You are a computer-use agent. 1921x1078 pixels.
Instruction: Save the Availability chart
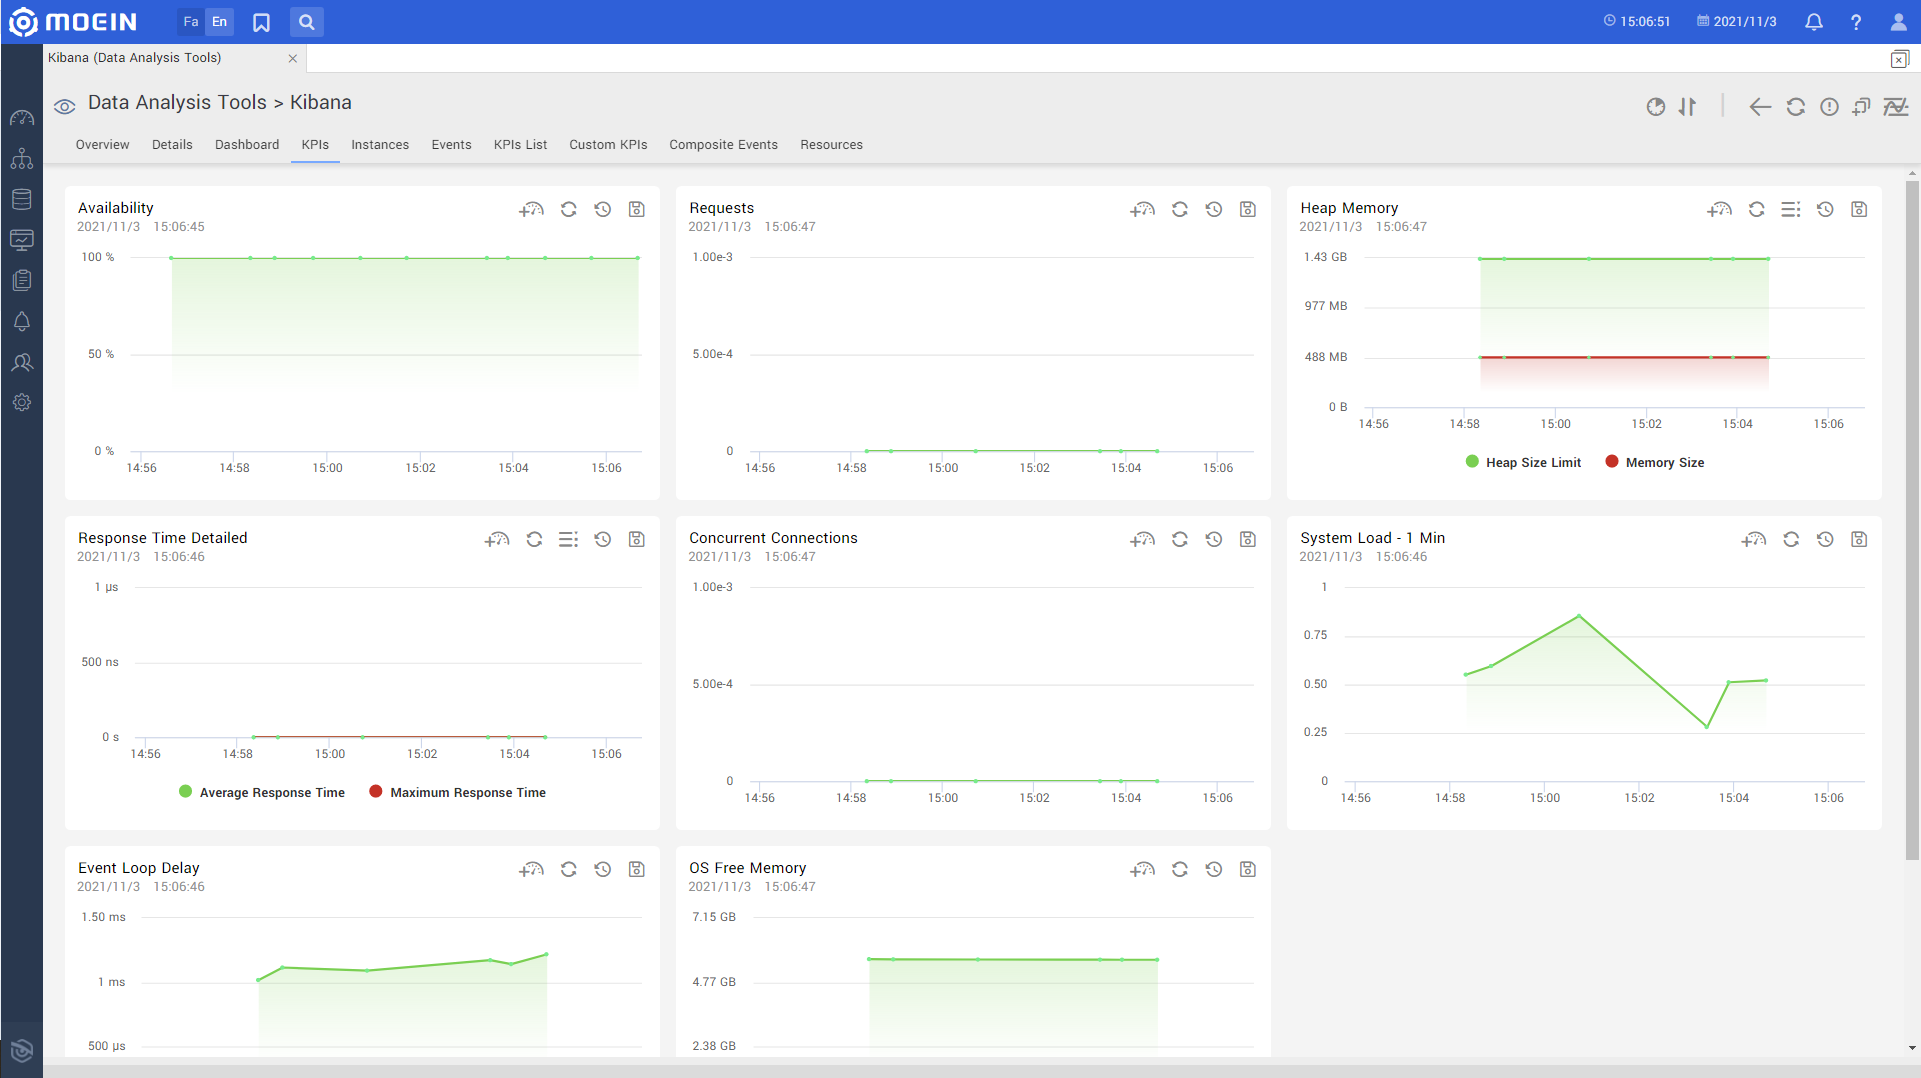tap(637, 209)
